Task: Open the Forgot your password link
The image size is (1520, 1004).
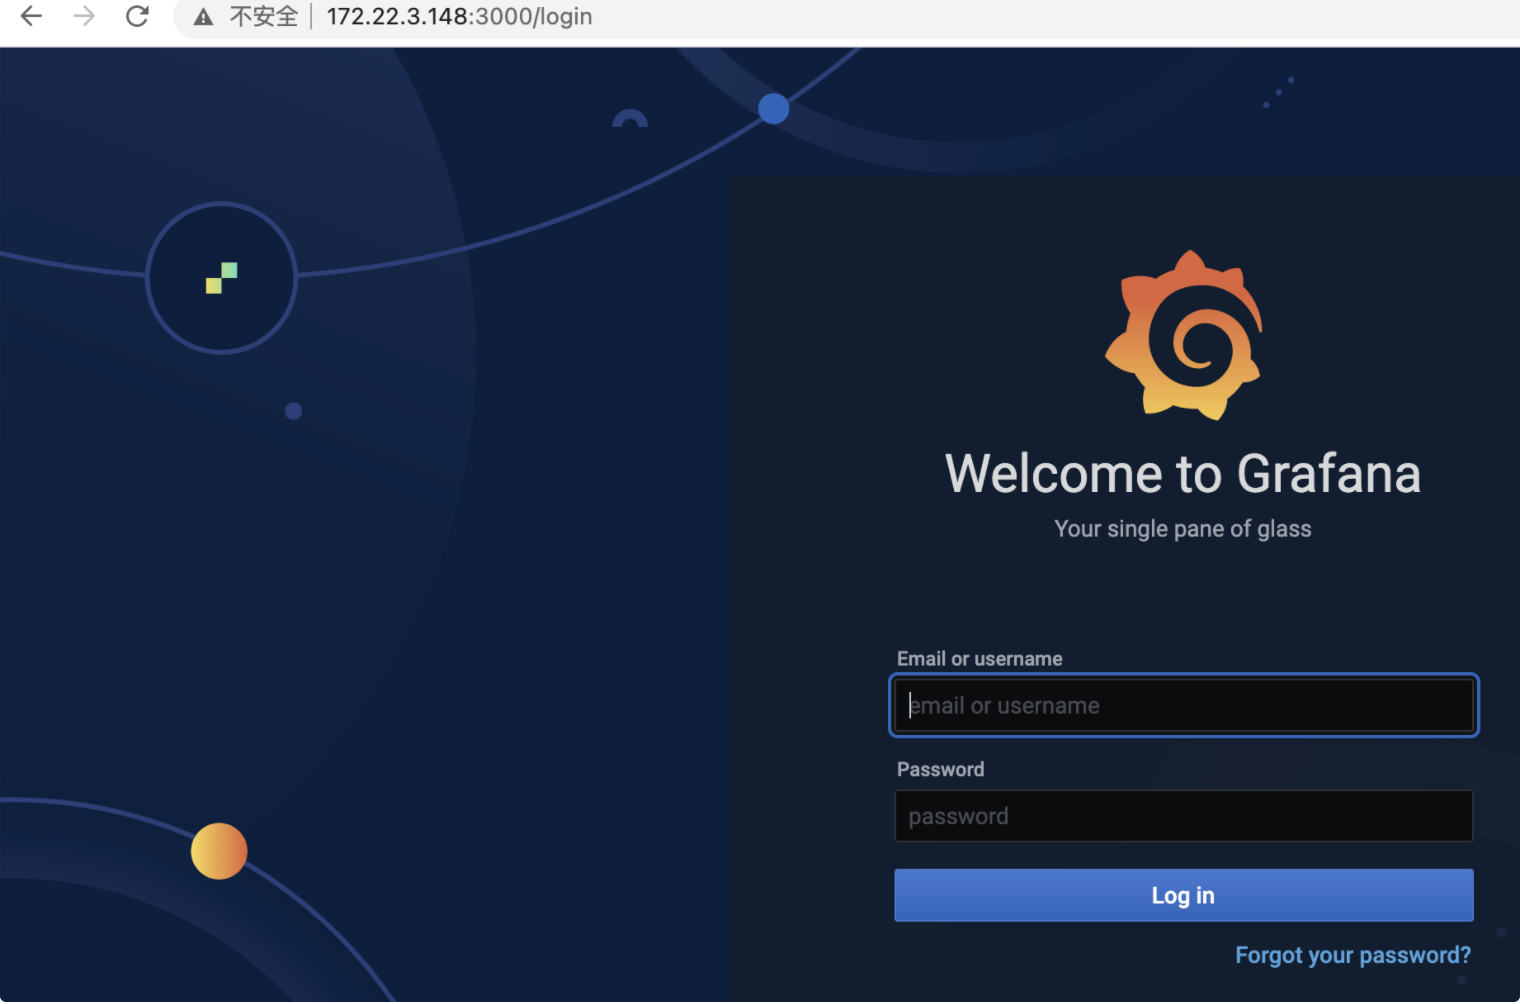Action: pos(1353,955)
